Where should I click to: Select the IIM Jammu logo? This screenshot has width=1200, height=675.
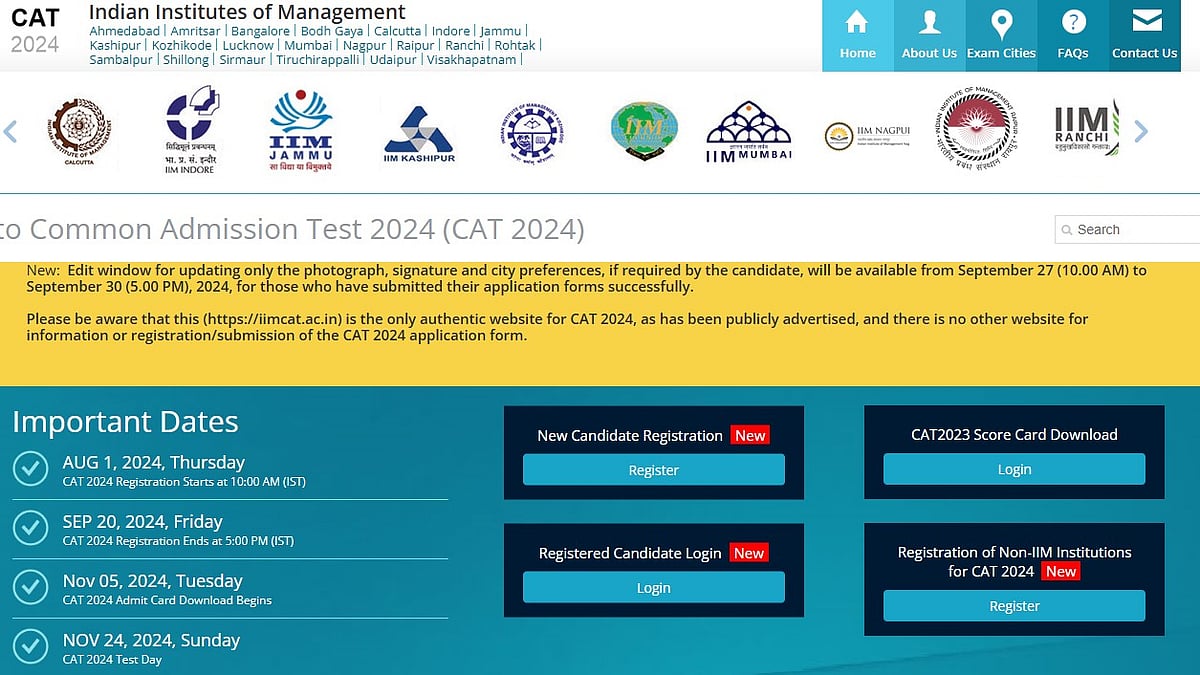click(300, 131)
